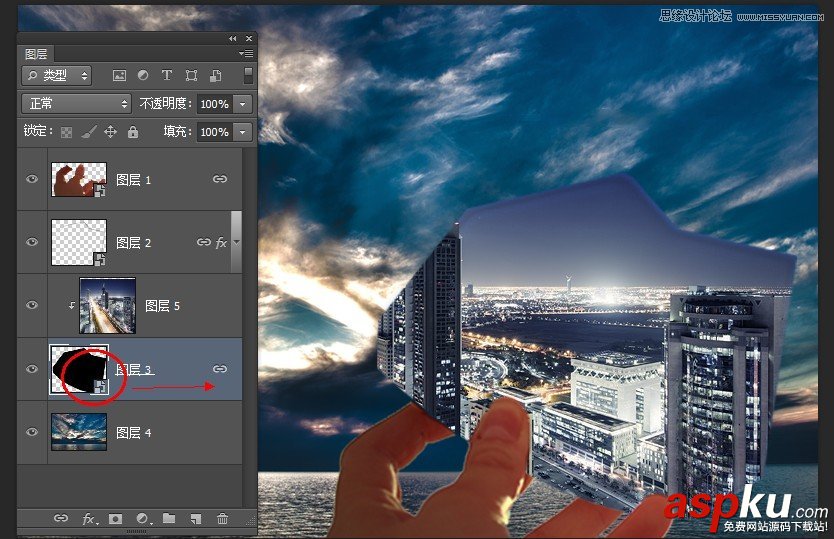Filter layers by type (T) icon

point(167,76)
